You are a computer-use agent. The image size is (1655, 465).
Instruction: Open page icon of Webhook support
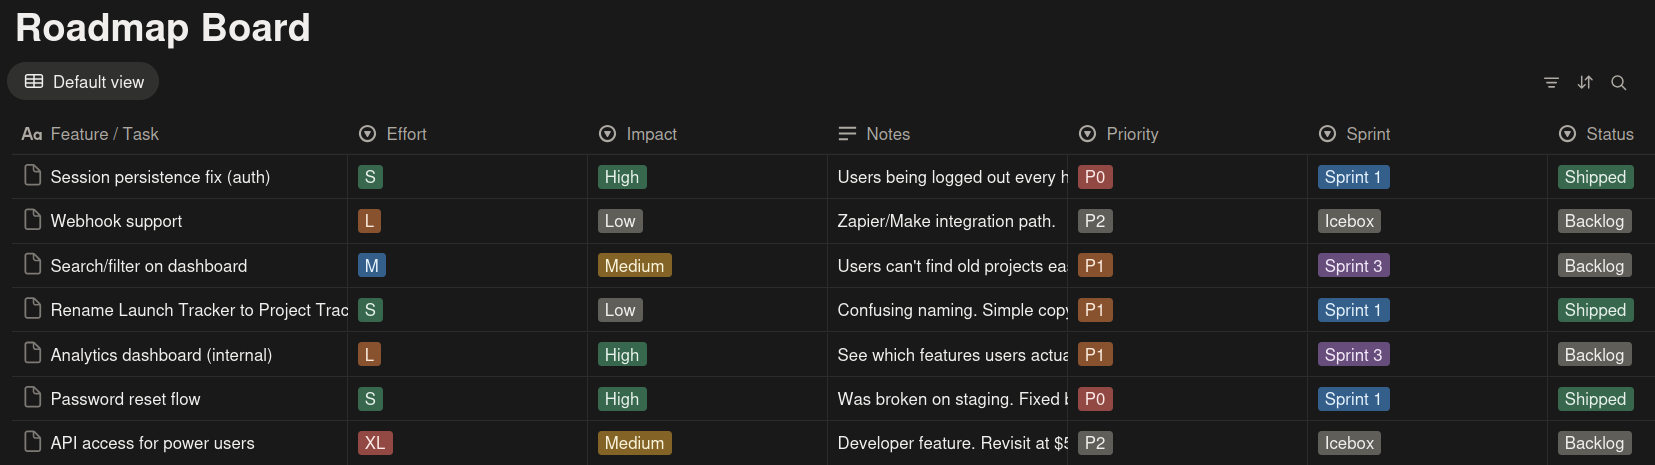33,220
